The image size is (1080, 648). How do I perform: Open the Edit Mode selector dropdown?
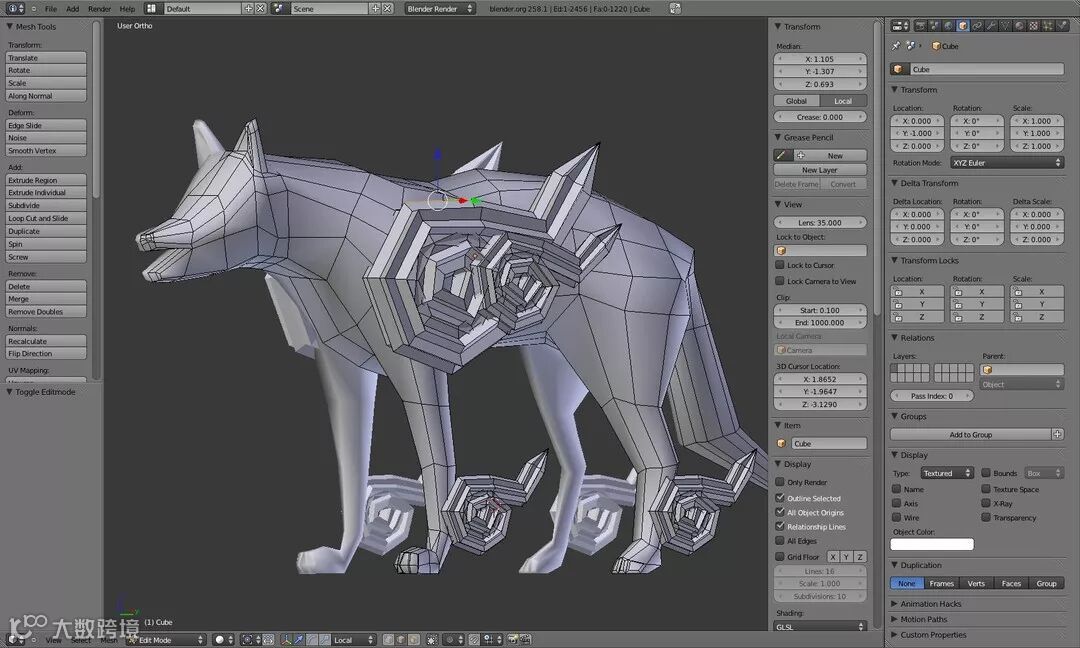pyautogui.click(x=165, y=640)
